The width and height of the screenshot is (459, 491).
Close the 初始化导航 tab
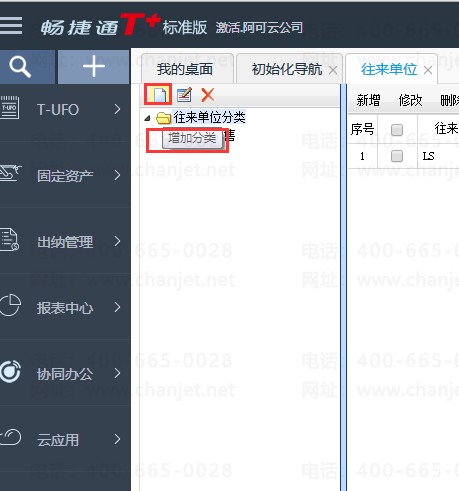pos(333,70)
